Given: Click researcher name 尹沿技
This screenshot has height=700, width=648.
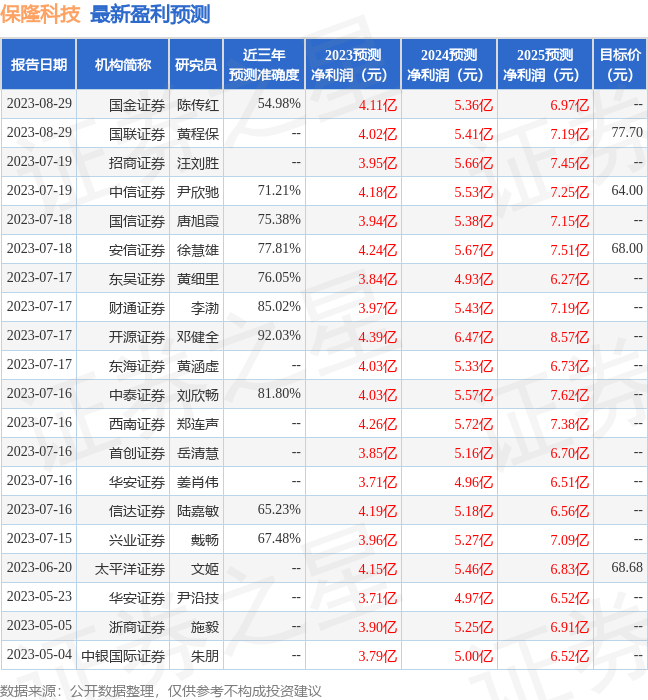Looking at the screenshot, I should 198,599.
